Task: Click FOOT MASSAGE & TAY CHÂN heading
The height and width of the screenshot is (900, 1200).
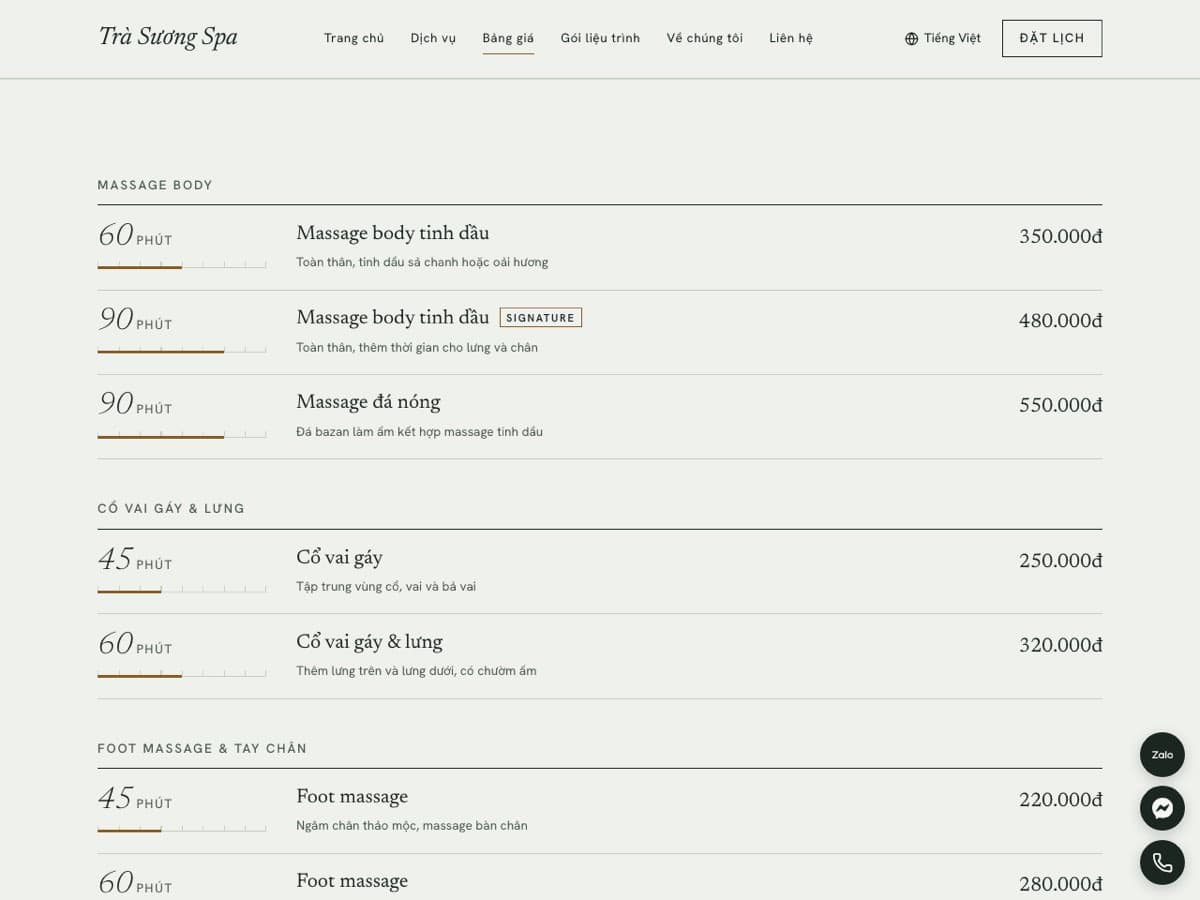Action: pos(202,748)
